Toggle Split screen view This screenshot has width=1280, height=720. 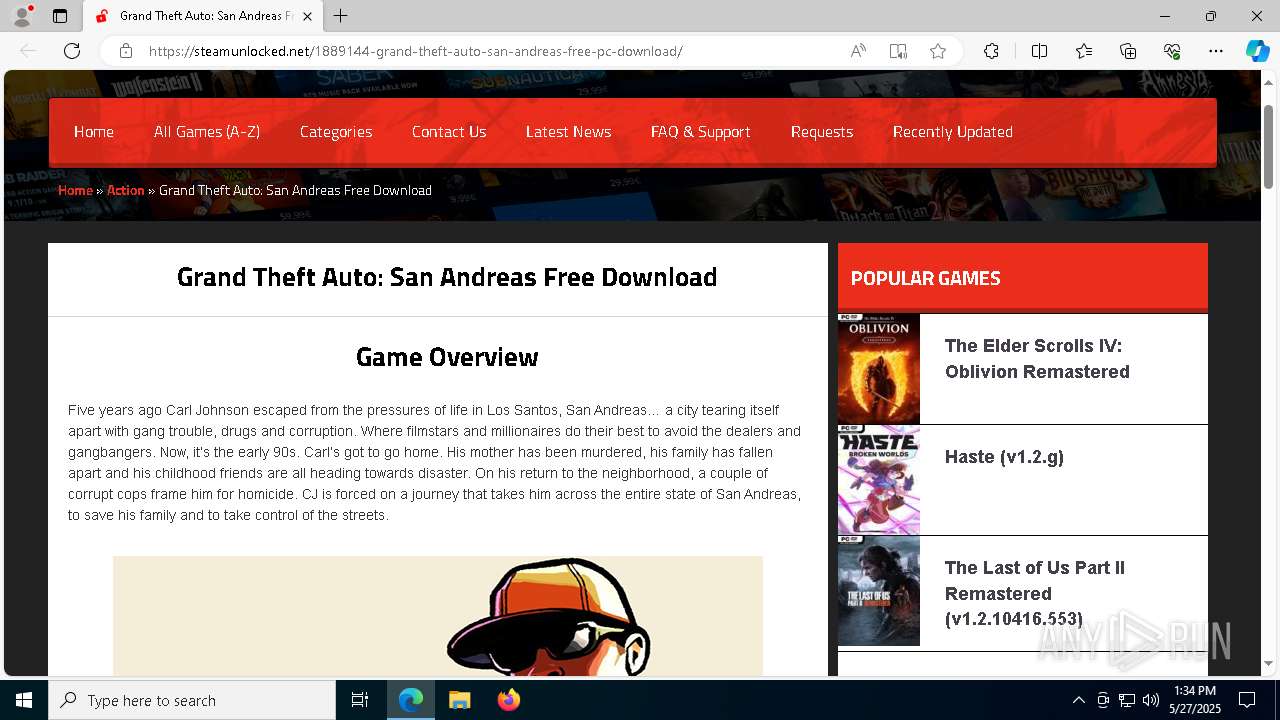(1039, 51)
